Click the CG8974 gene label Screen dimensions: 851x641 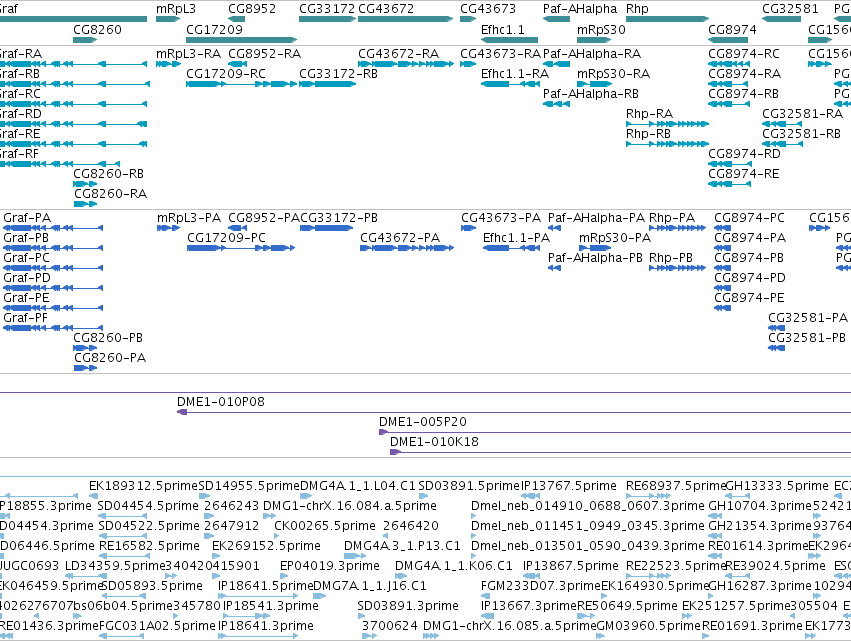tap(732, 29)
